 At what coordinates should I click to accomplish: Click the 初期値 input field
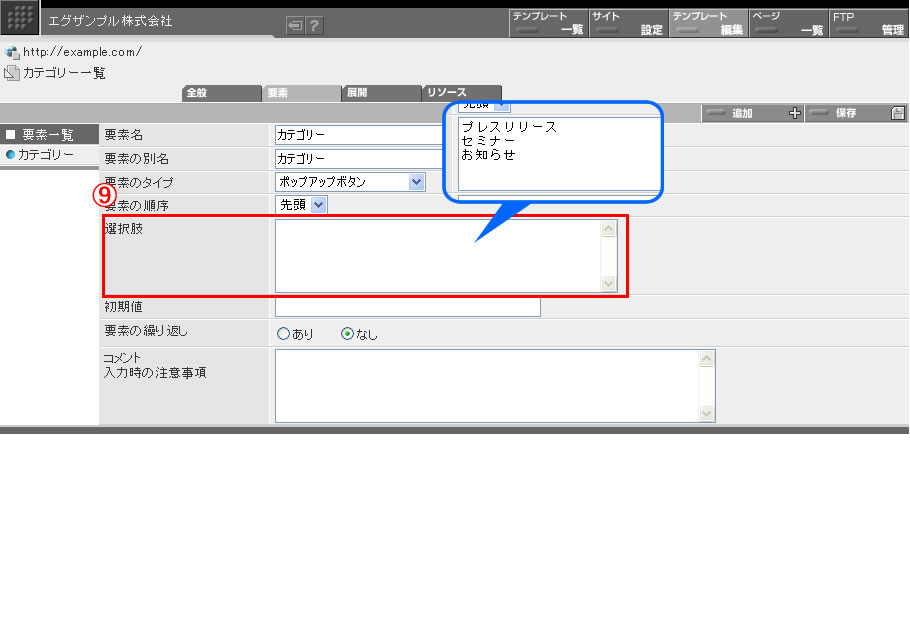[407, 307]
